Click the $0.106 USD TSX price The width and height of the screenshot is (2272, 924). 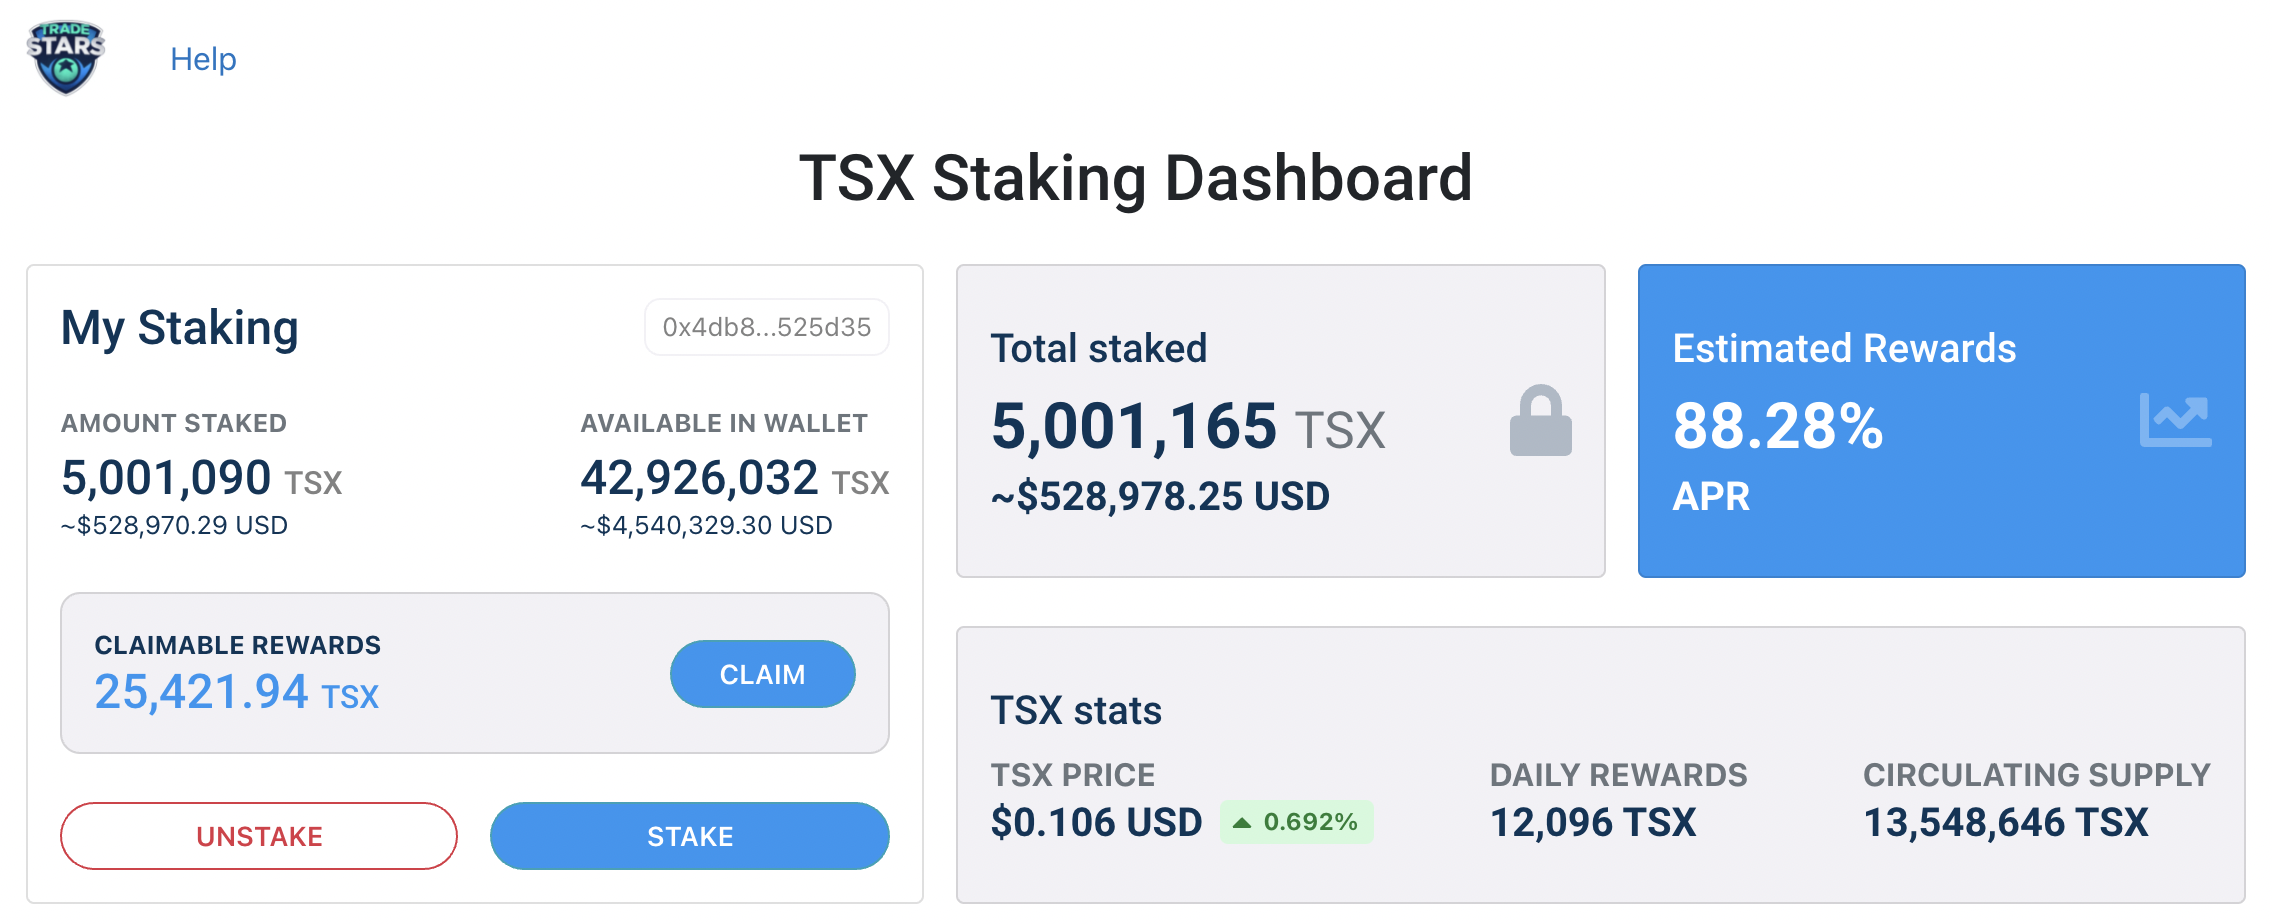(1096, 822)
